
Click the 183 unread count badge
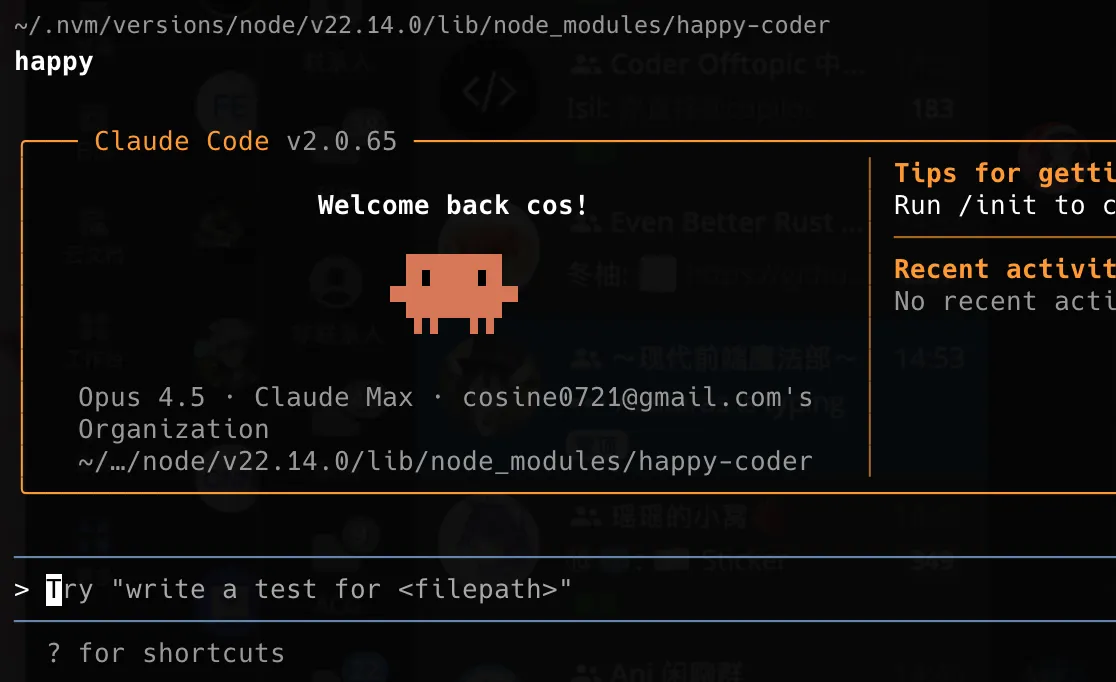[932, 108]
